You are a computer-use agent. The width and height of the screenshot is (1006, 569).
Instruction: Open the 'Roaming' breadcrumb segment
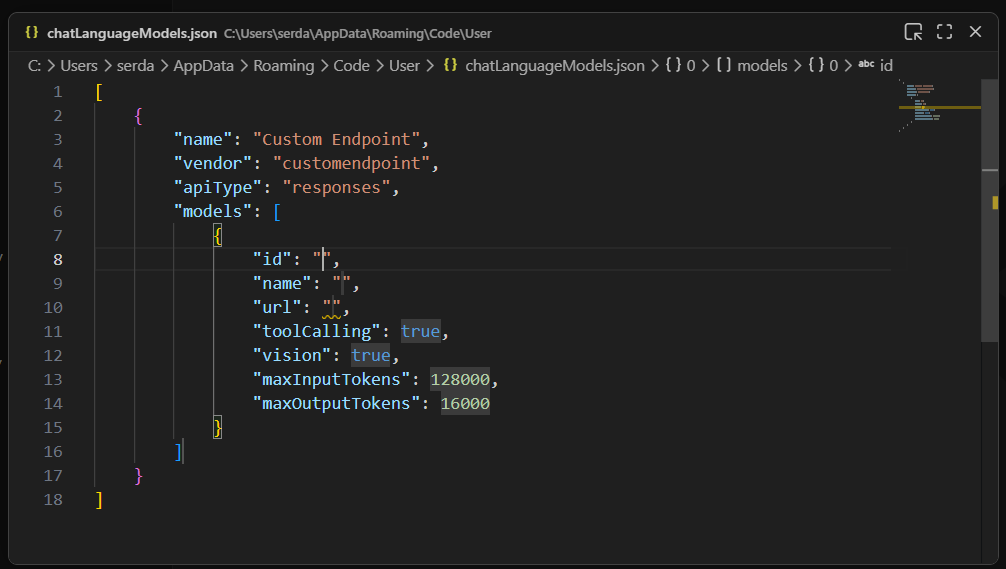[x=284, y=65]
